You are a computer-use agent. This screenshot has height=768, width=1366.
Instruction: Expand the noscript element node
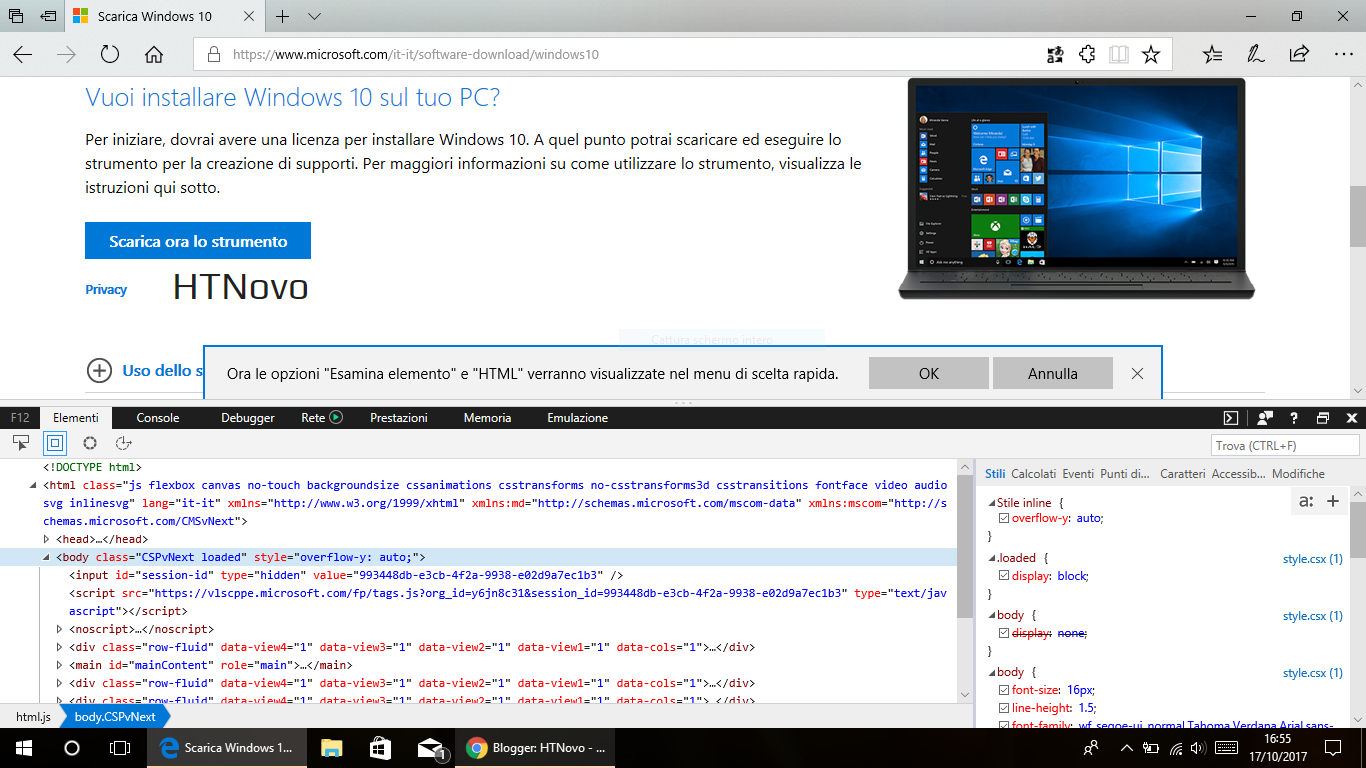pos(60,629)
